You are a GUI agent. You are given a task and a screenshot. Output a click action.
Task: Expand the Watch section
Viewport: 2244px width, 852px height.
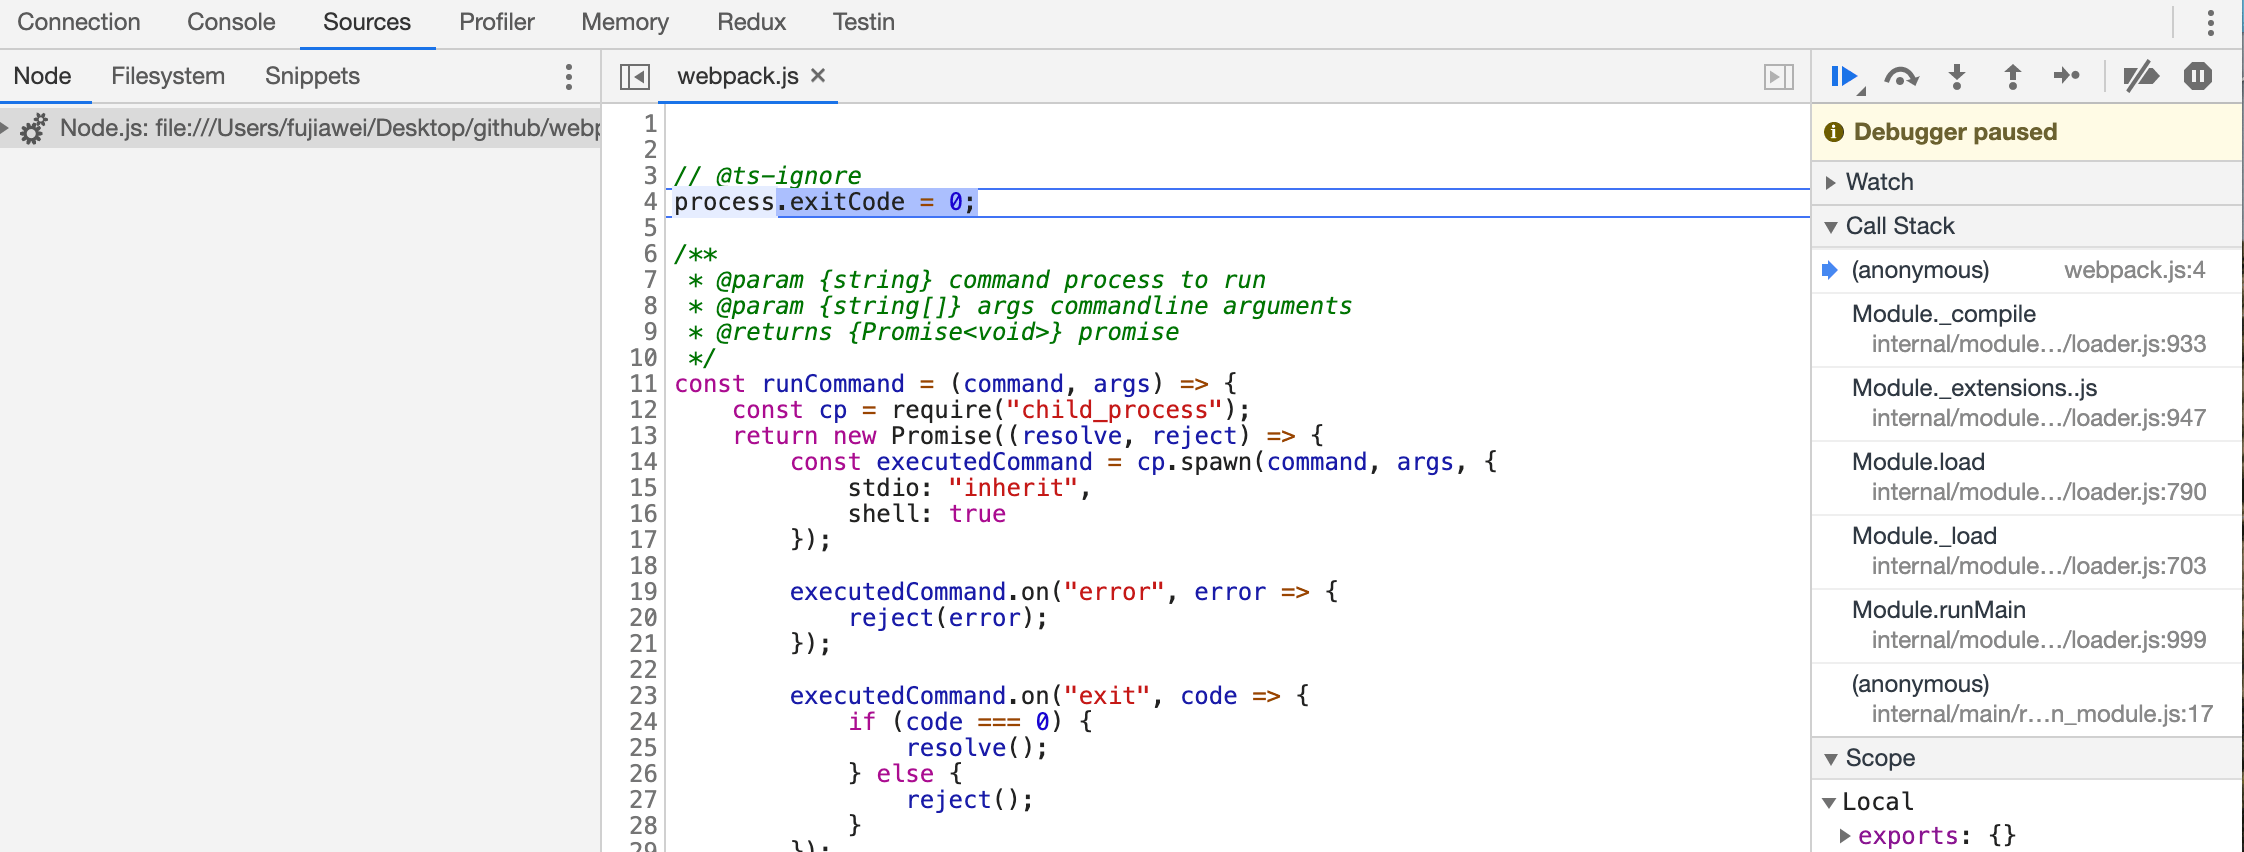(1831, 182)
